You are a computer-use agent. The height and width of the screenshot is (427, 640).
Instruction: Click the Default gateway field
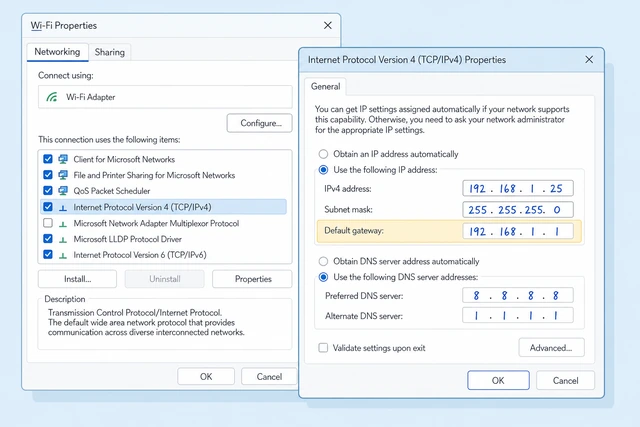[518, 231]
